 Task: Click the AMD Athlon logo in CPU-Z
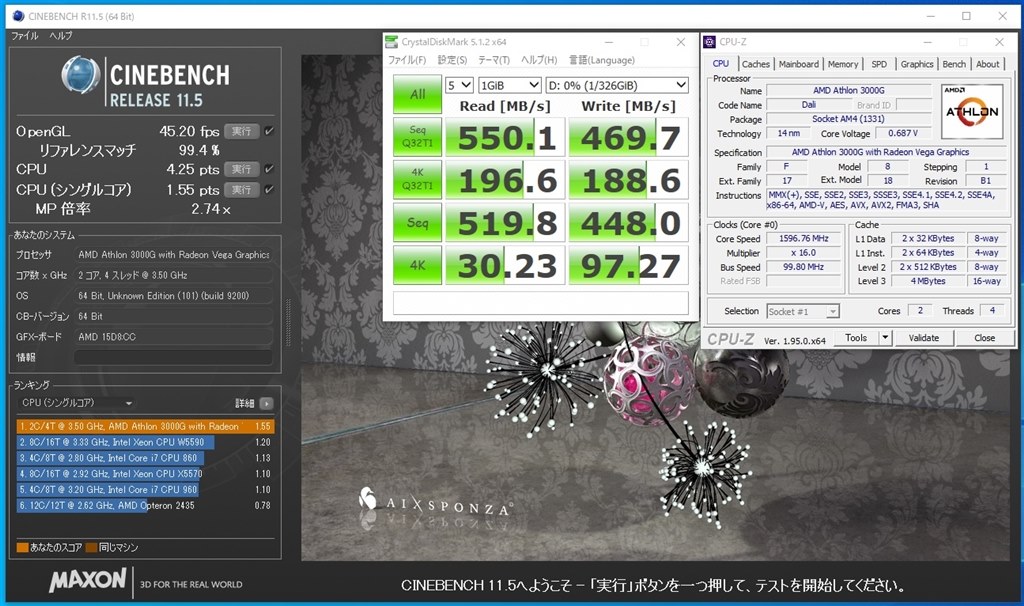tap(972, 111)
